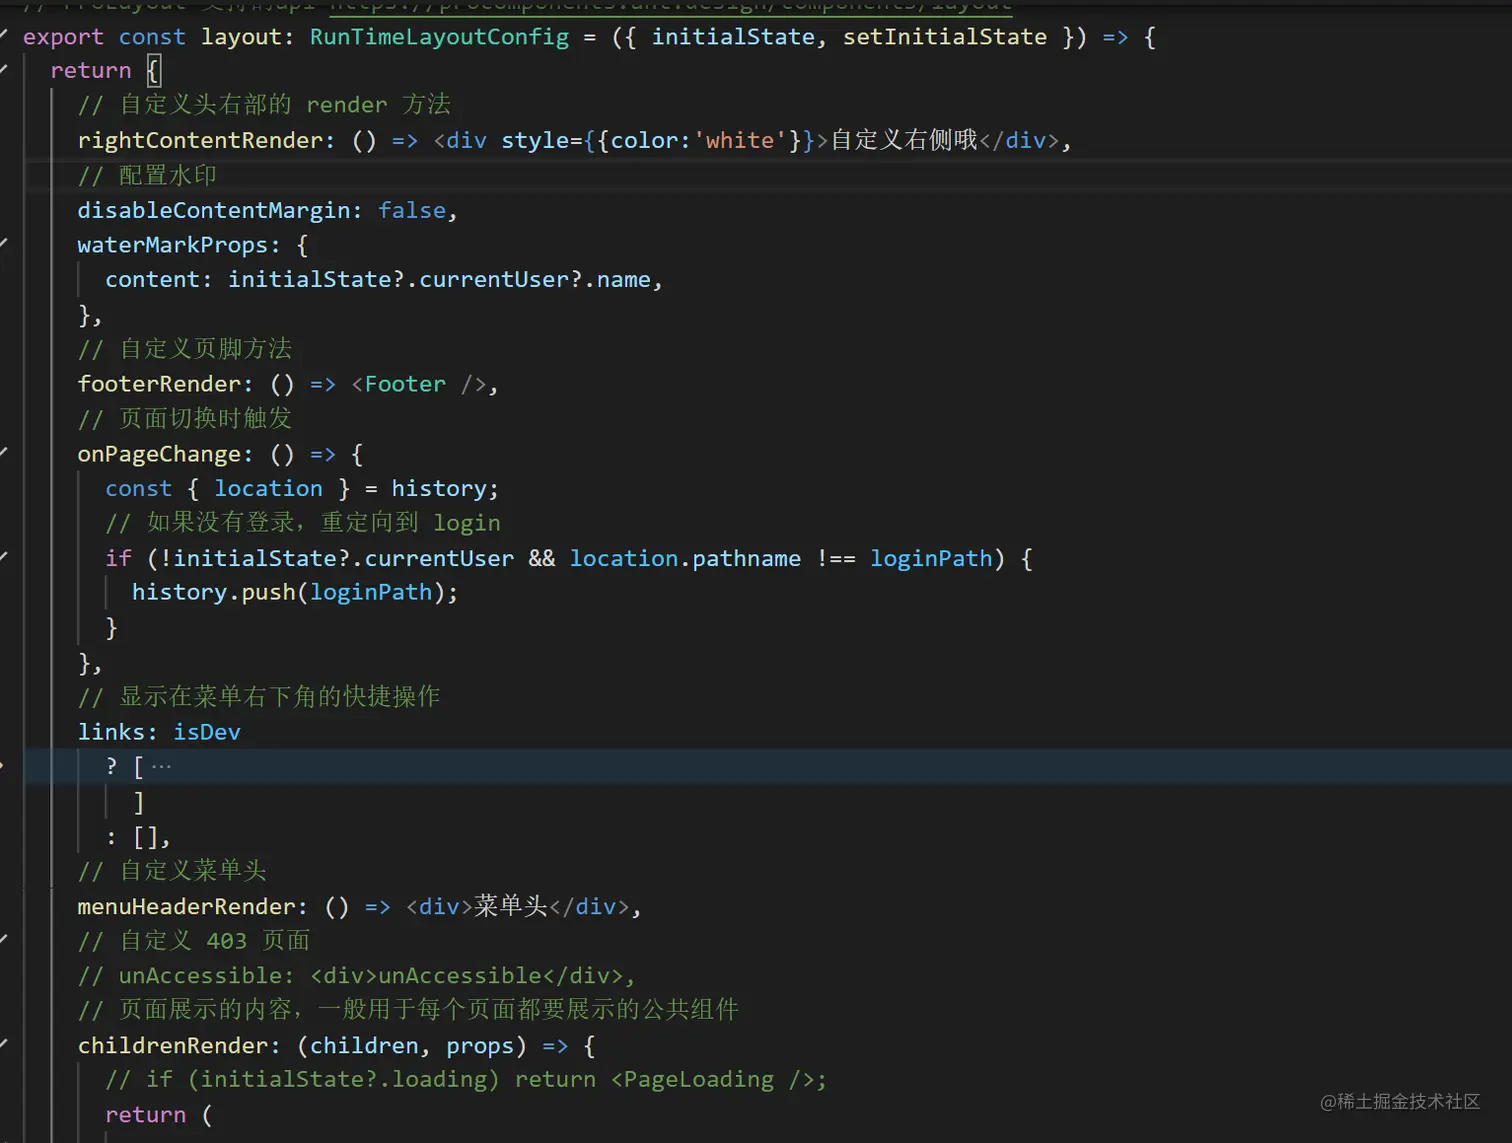Screen dimensions: 1512x1143
Task: Click the "setInitialState" parameter
Action: [x=945, y=37]
